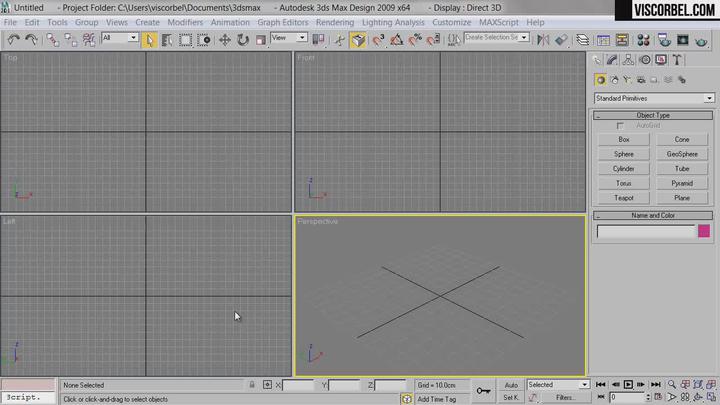Click the current frame number field
Image resolution: width=720 pixels, height=405 pixels.
pyautogui.click(x=627, y=397)
